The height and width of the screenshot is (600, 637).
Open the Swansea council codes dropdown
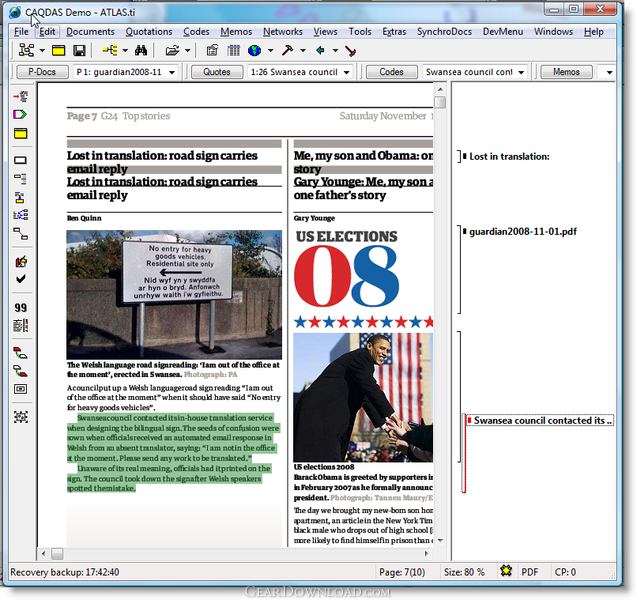click(x=521, y=72)
